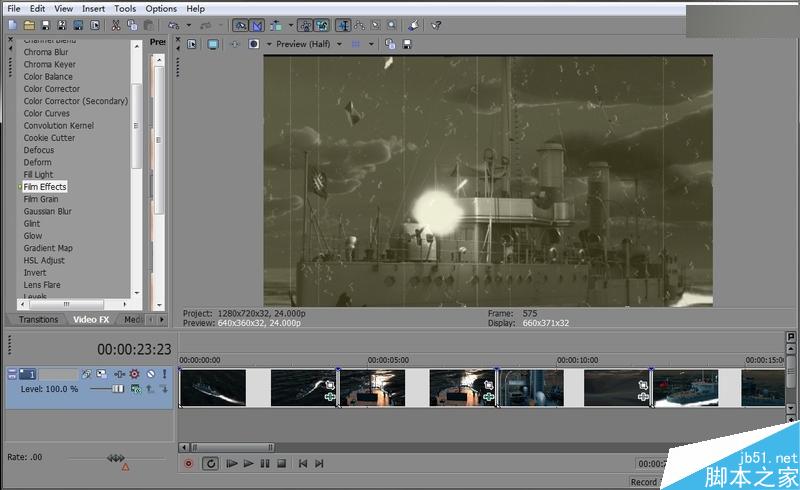
Task: Open the What's This help pointer
Action: 437,25
